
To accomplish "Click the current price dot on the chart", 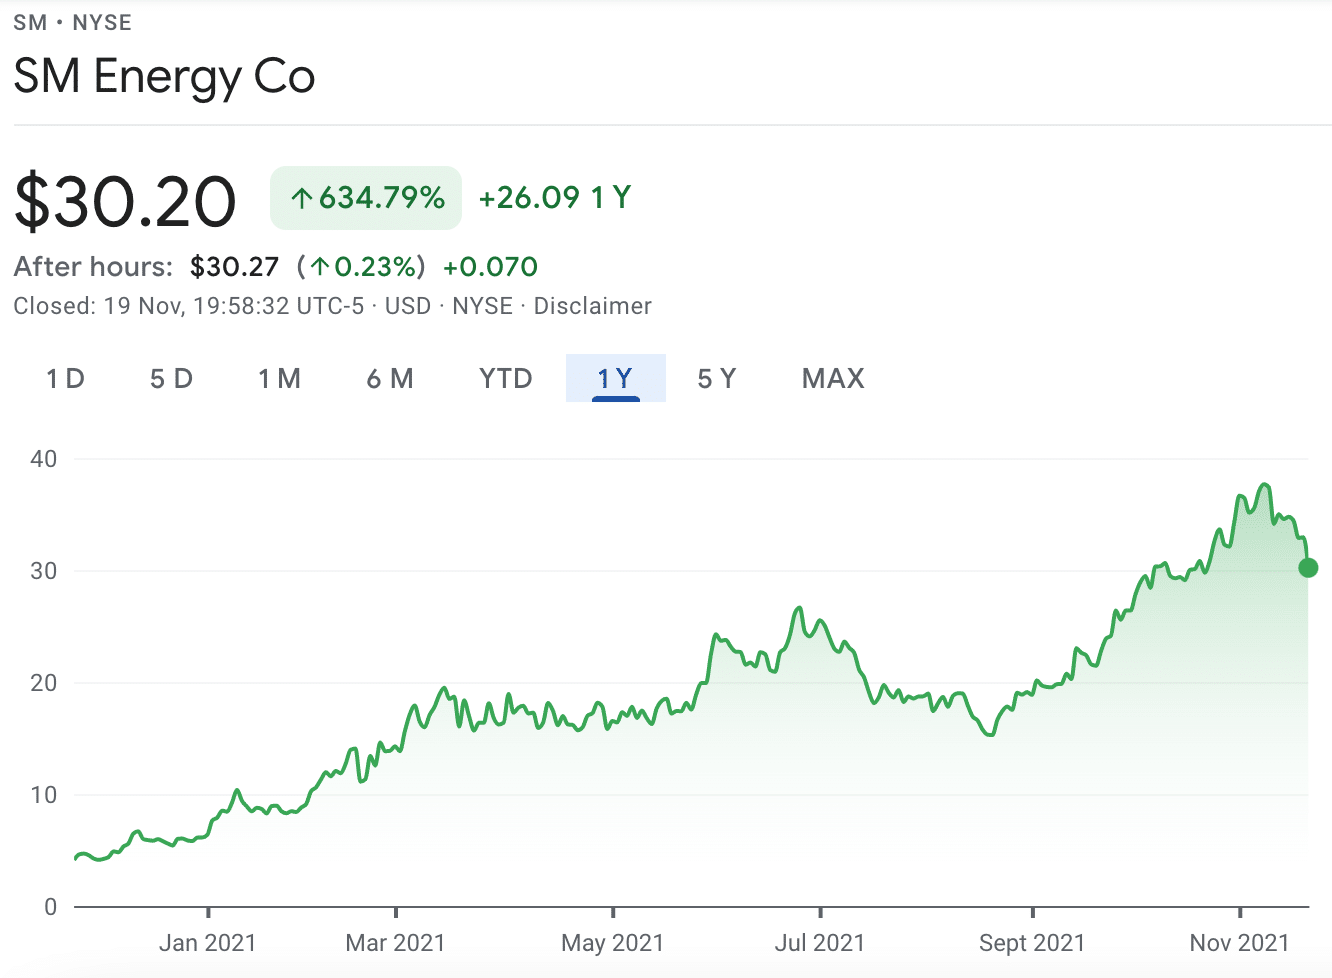I will point(1307,568).
